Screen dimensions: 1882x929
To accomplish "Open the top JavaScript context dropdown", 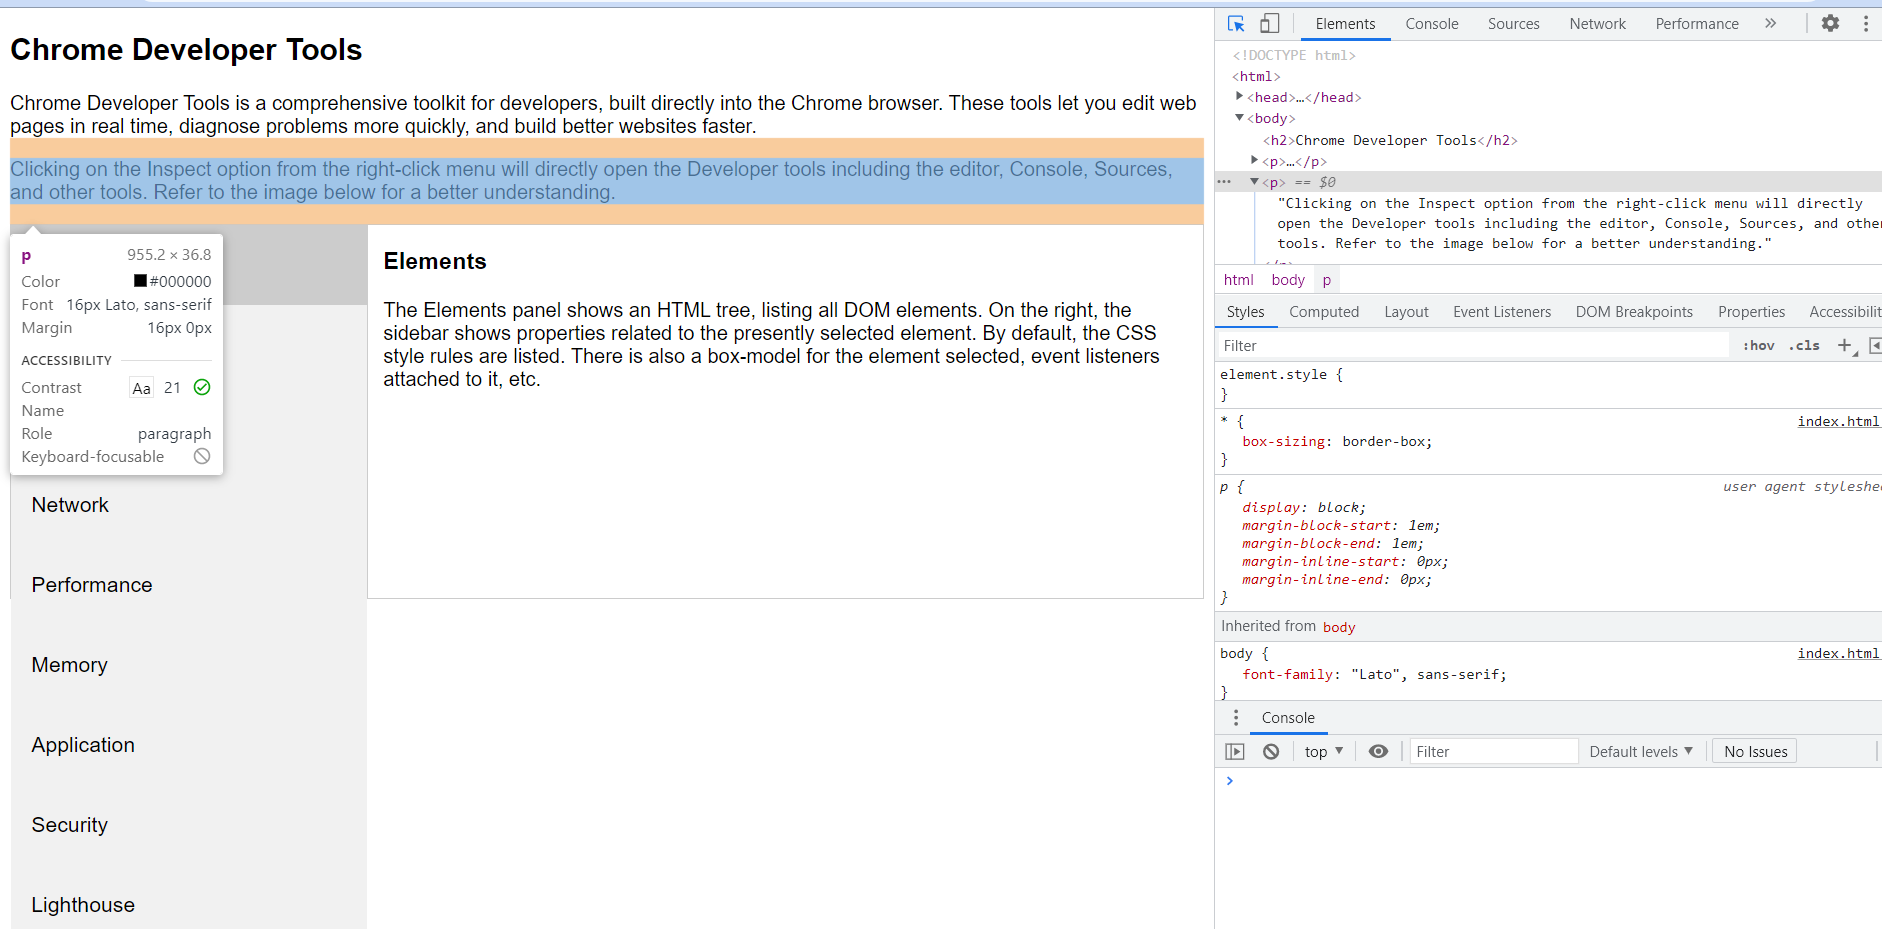I will (x=1323, y=752).
